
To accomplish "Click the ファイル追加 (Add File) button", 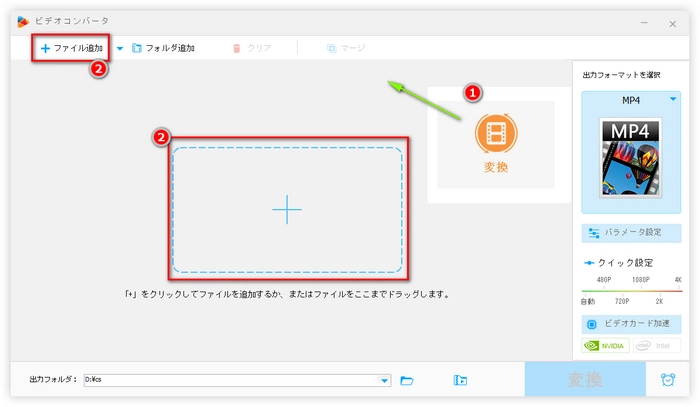I will (71, 48).
